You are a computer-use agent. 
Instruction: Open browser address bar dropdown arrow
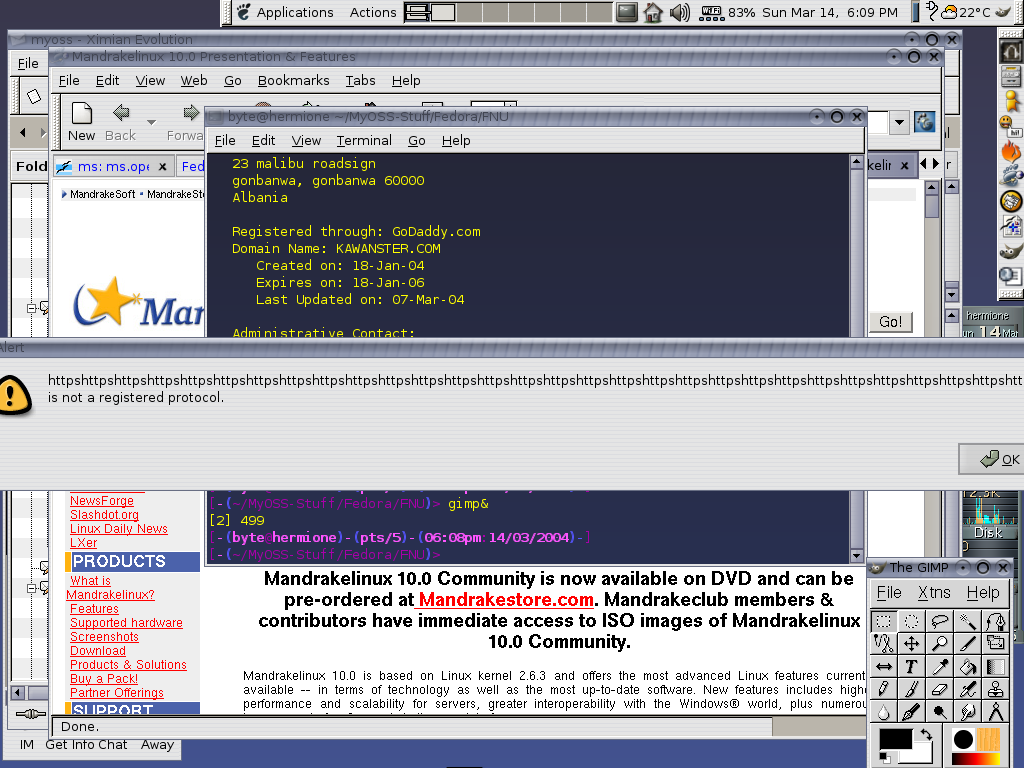click(x=899, y=122)
